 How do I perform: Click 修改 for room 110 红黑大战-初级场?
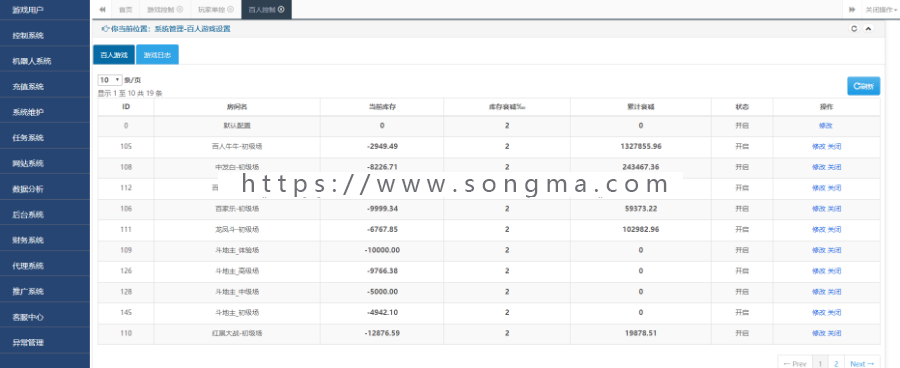point(818,333)
